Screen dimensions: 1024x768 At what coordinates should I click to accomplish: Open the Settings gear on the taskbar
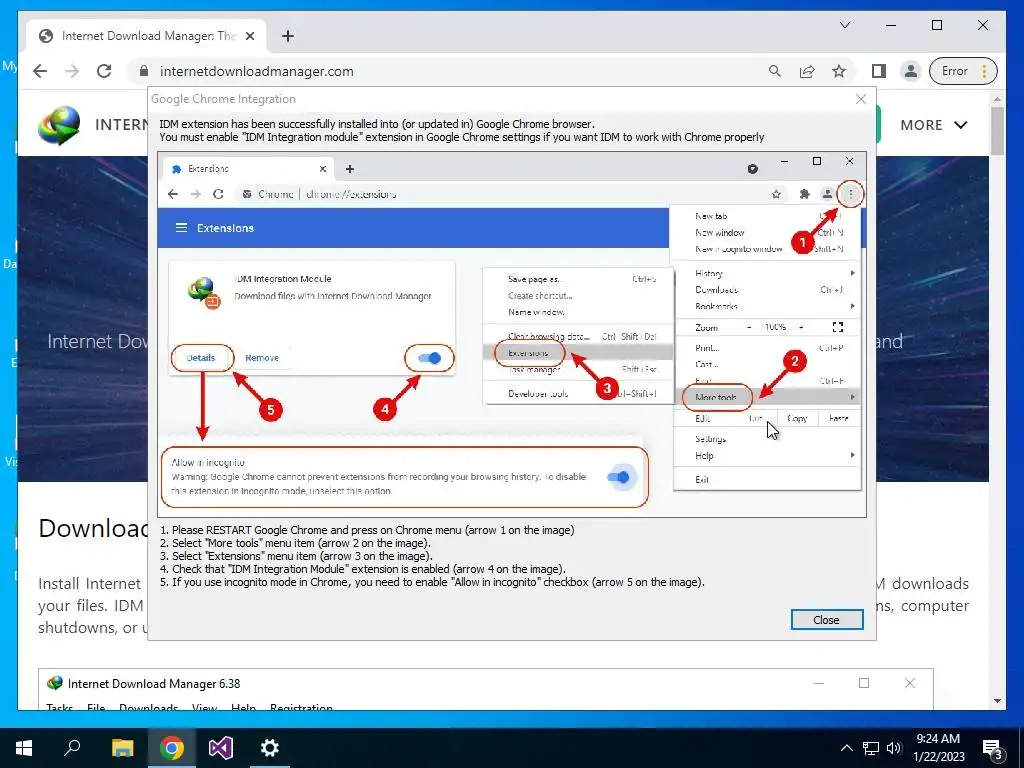(270, 748)
